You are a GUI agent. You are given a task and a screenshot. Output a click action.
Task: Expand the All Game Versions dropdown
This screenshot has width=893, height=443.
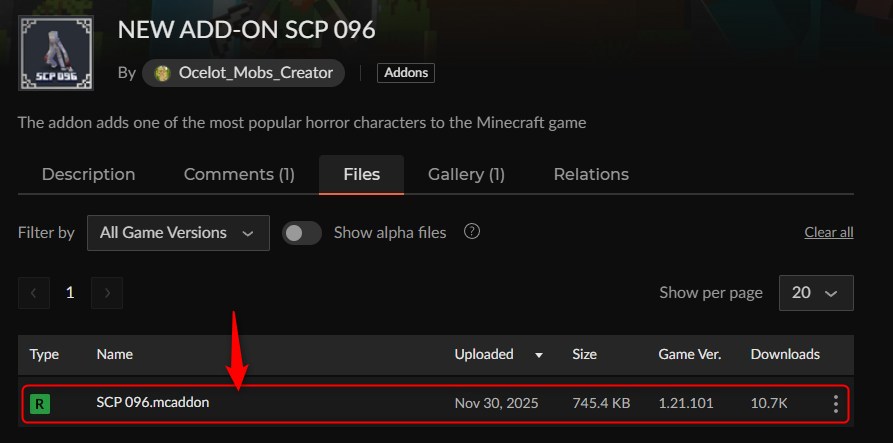pos(178,233)
